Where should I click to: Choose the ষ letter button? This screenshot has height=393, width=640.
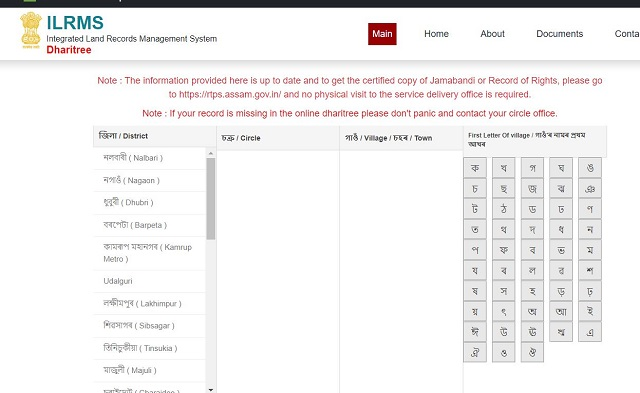[475, 291]
